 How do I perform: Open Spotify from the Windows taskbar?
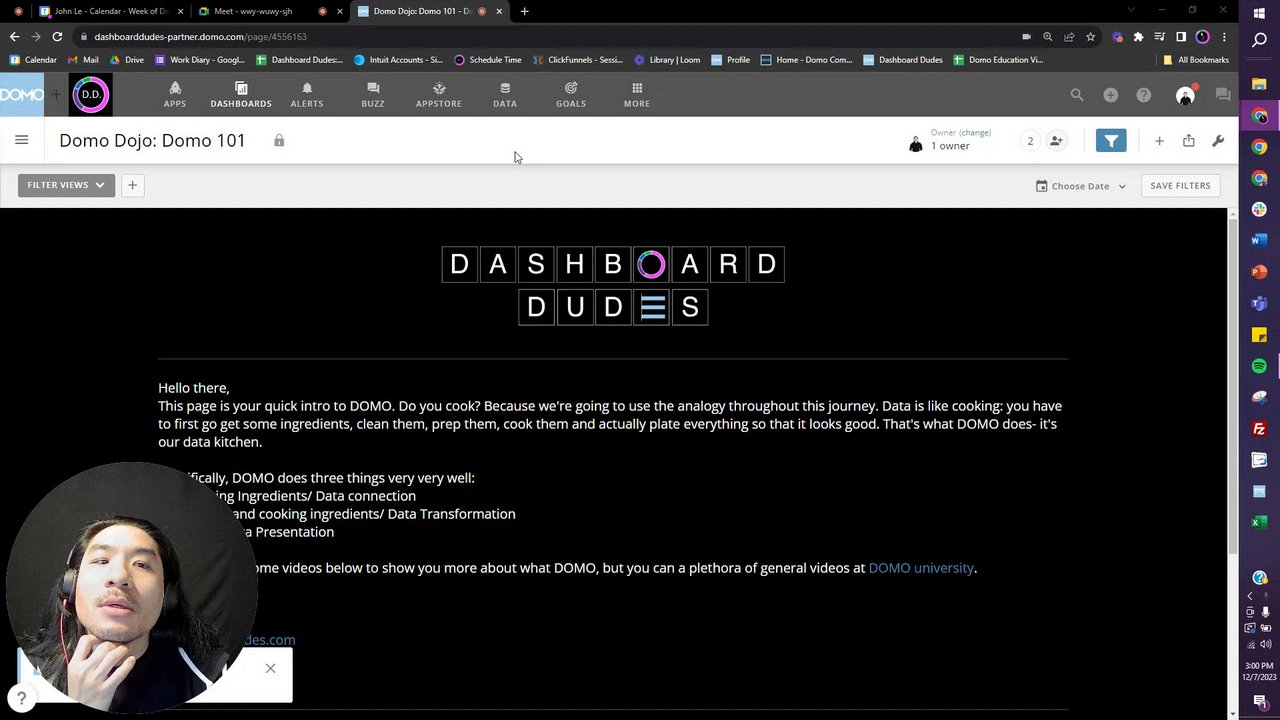[x=1259, y=366]
